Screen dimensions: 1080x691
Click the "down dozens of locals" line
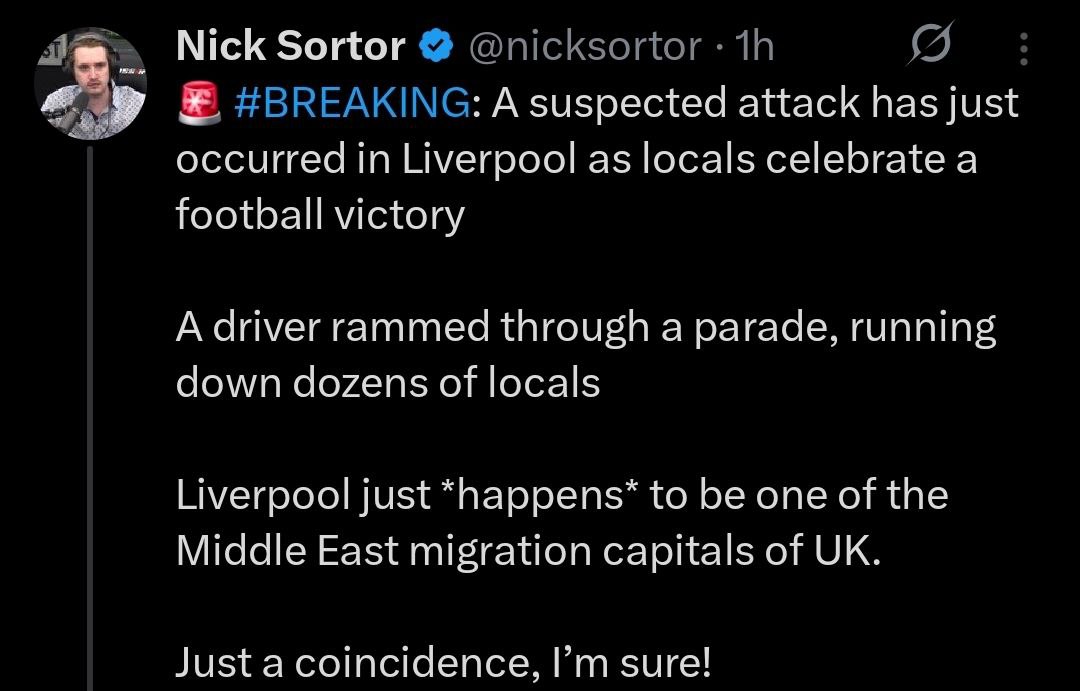point(388,383)
